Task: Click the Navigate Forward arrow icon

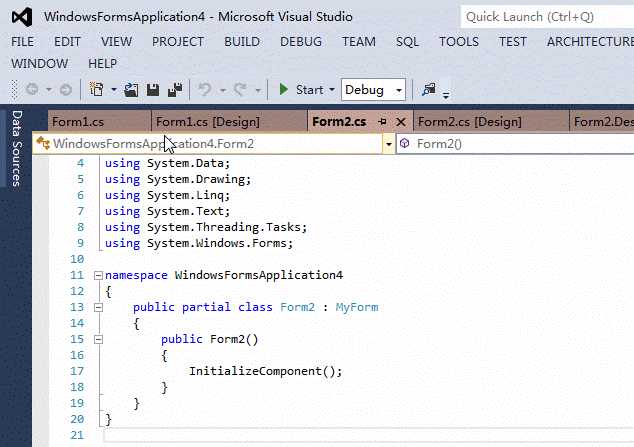Action: click(66, 89)
